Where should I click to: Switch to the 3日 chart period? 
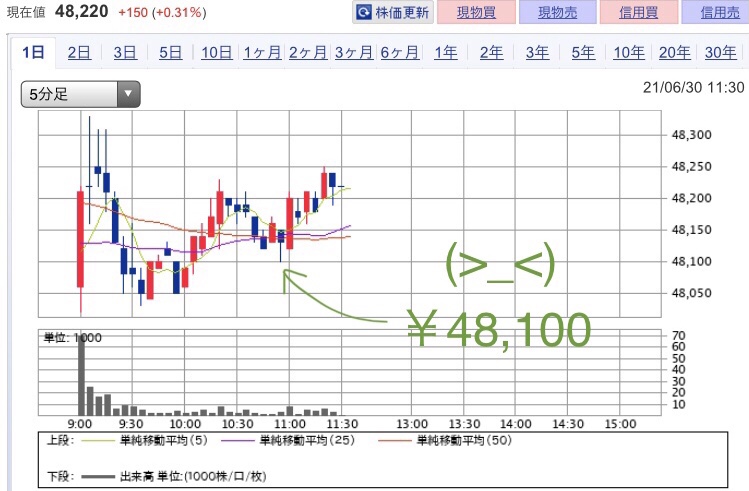pyautogui.click(x=125, y=52)
